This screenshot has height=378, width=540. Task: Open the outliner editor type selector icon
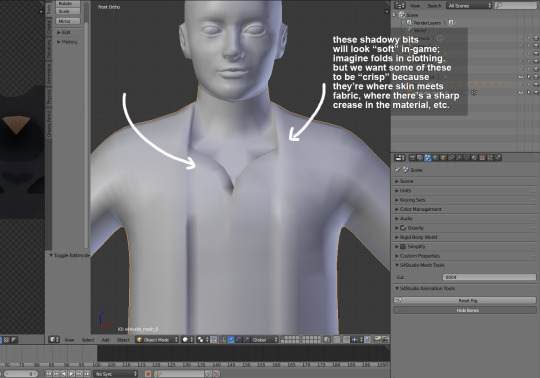399,6
